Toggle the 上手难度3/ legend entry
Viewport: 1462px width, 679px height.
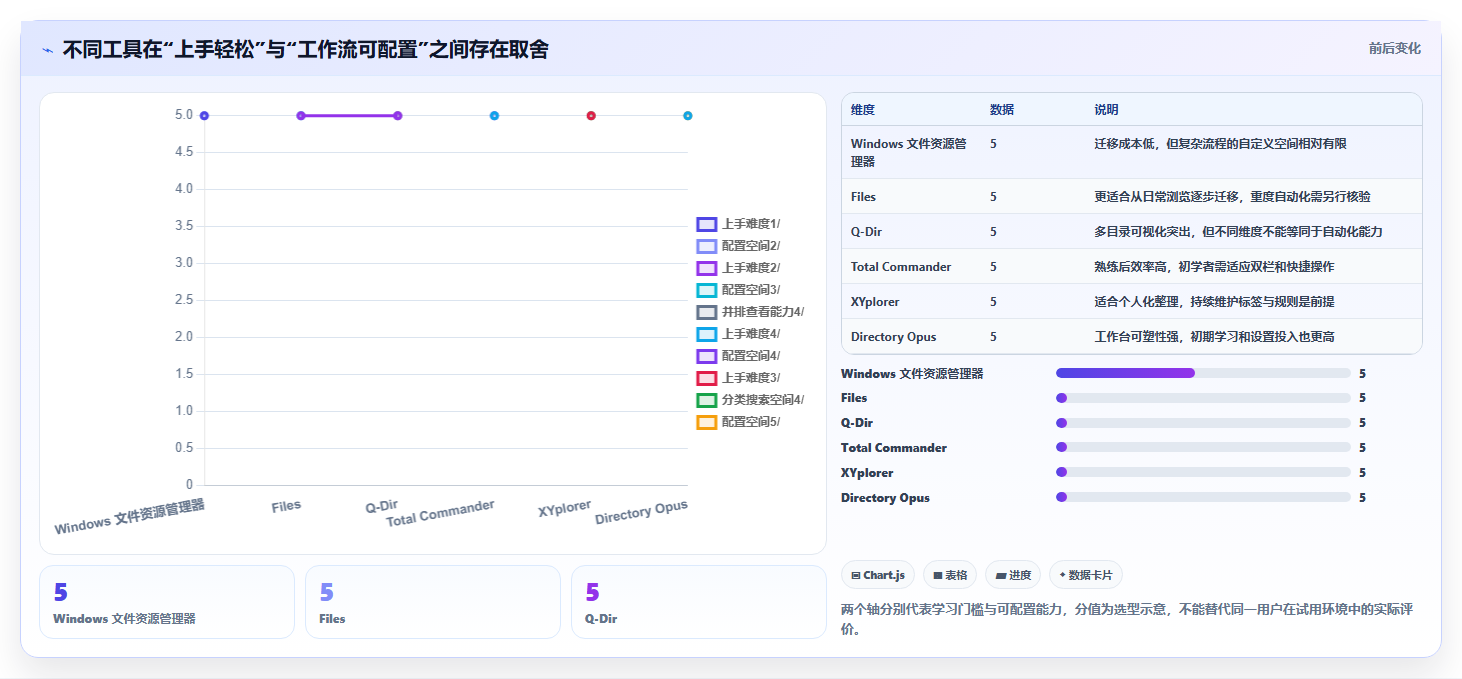tap(738, 378)
